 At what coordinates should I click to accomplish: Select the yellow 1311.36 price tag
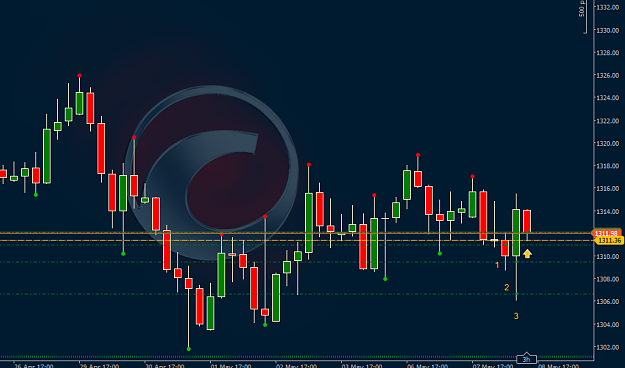(x=609, y=240)
